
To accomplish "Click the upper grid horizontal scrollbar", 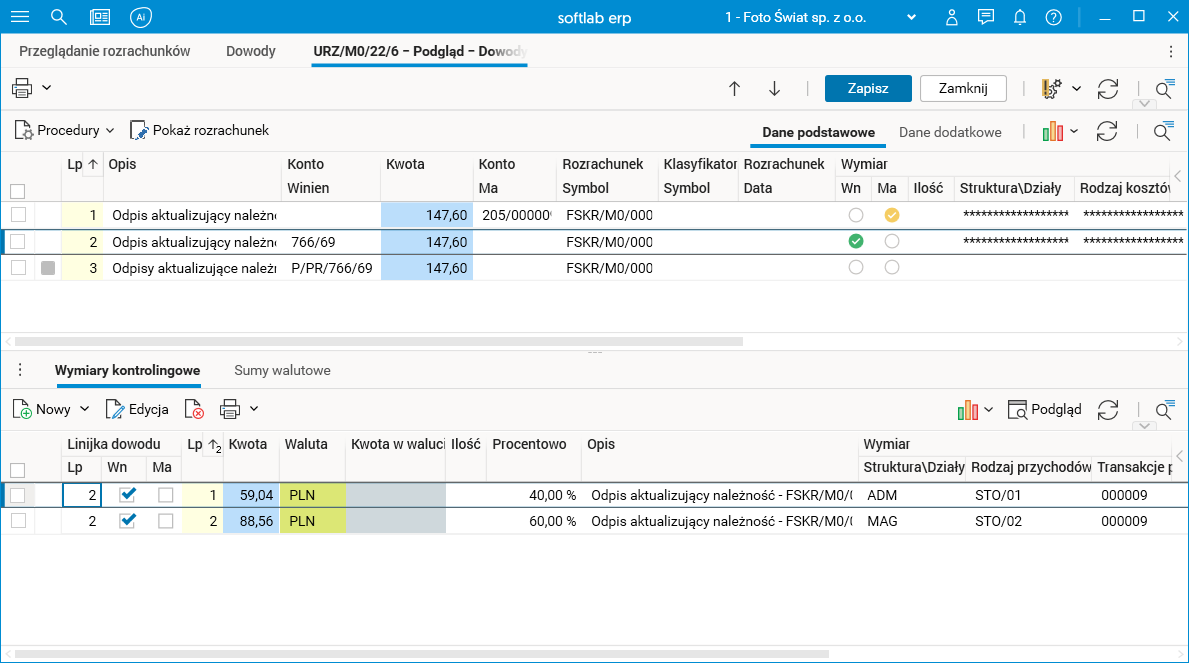I will click(x=378, y=341).
